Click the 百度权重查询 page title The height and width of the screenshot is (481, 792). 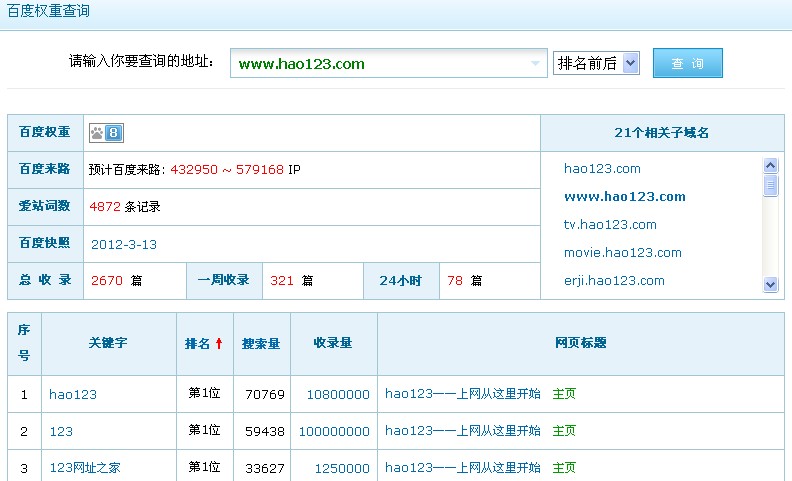[x=48, y=11]
